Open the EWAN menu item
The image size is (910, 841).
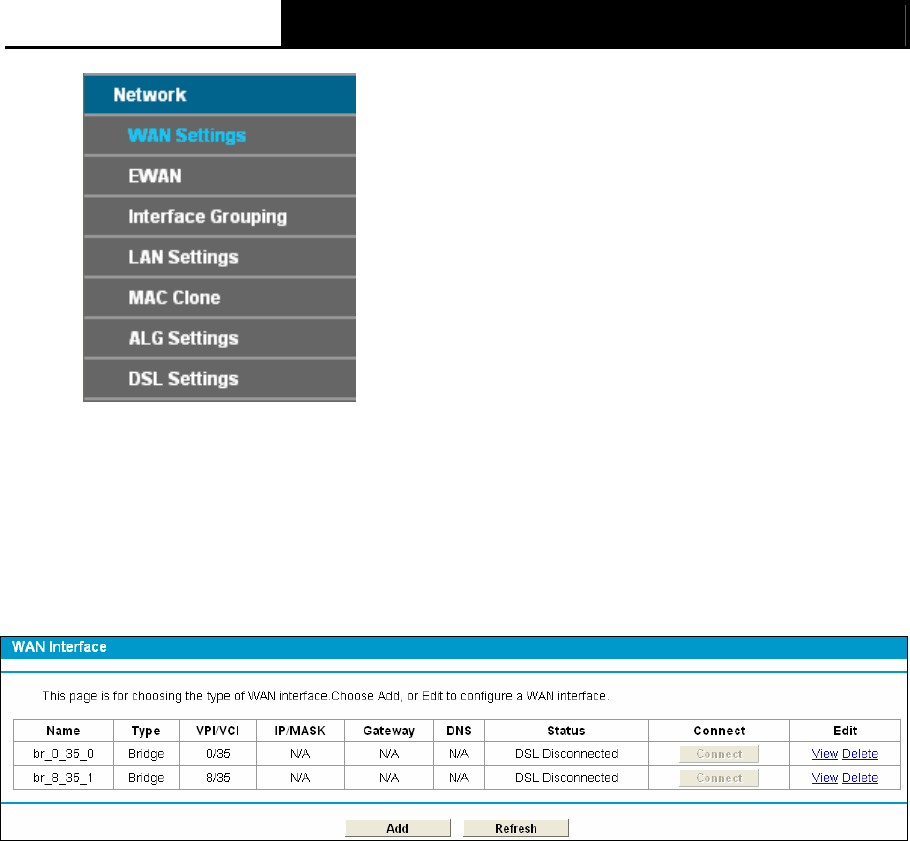pyautogui.click(x=219, y=176)
